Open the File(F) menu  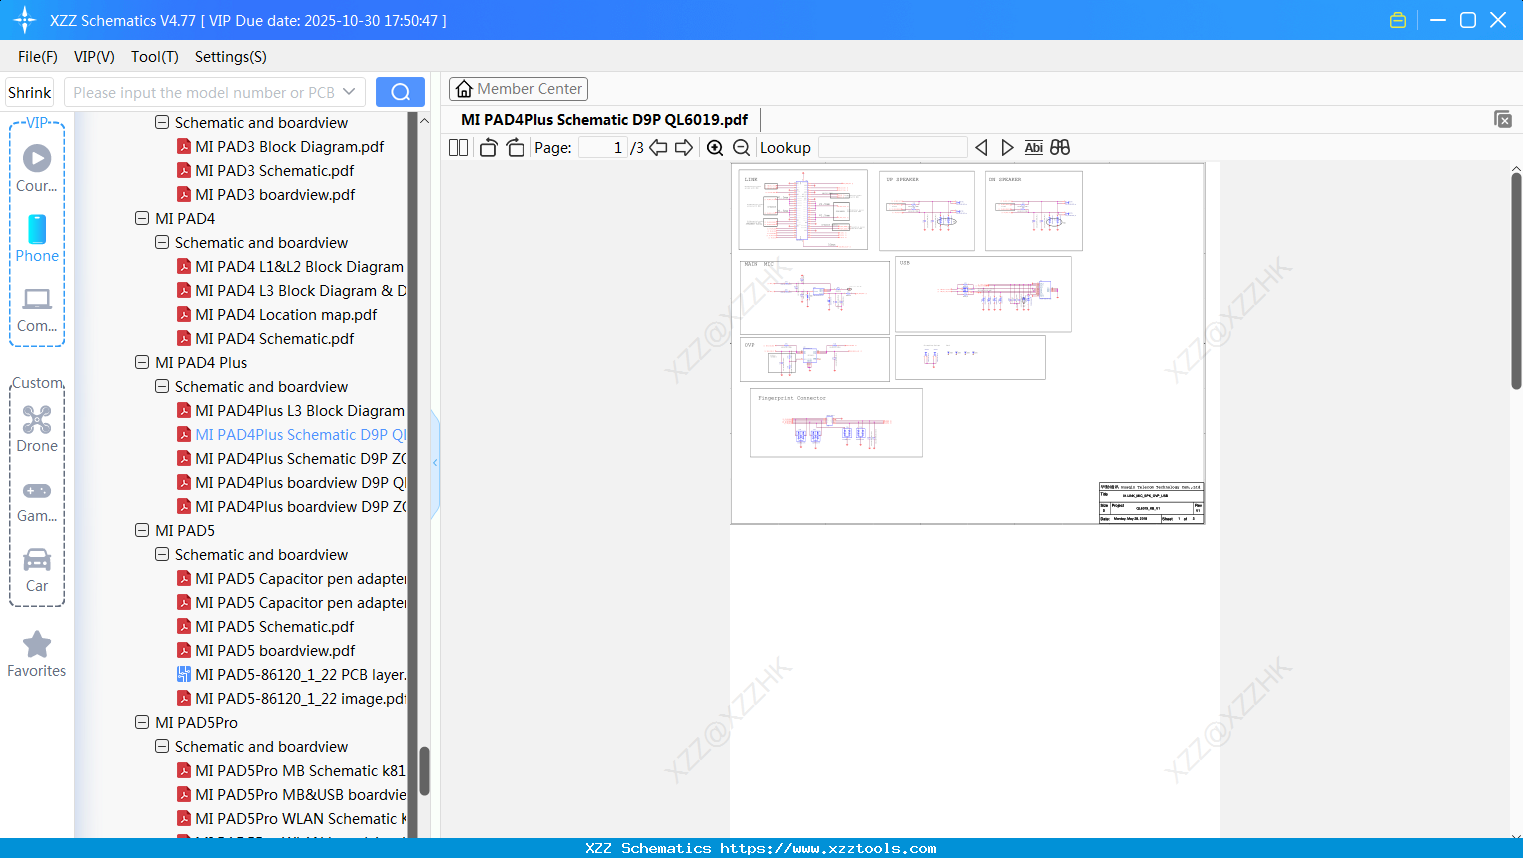(x=38, y=57)
